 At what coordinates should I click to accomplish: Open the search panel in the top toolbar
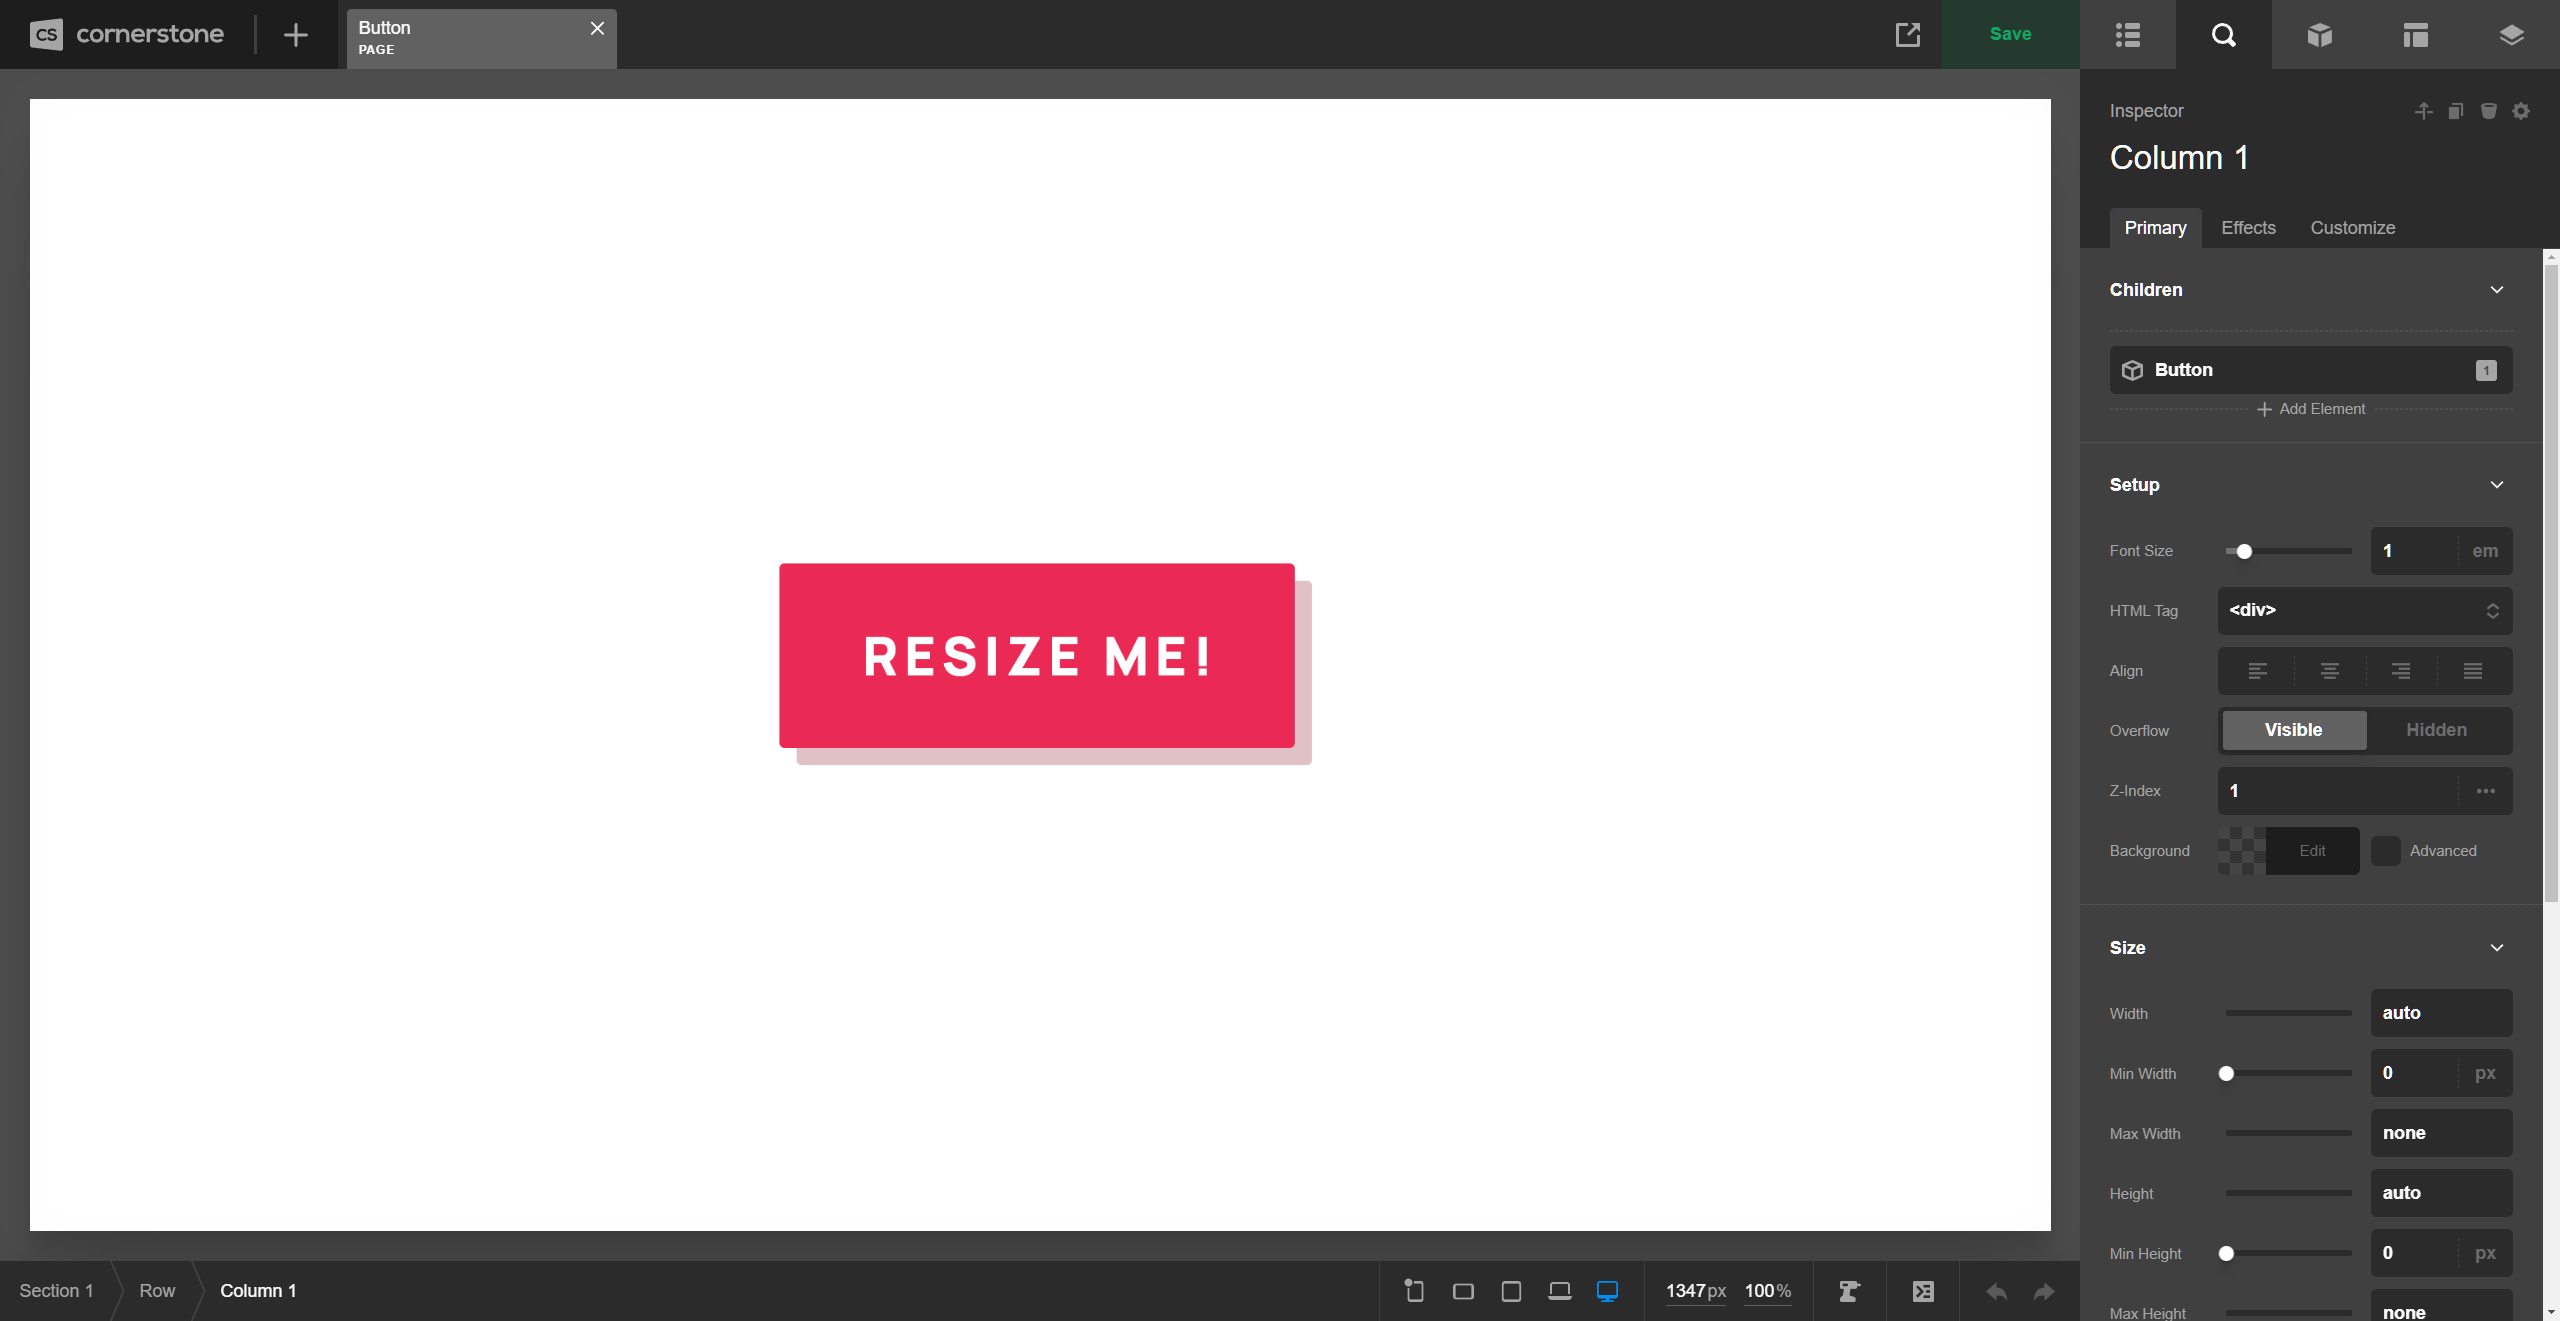(2224, 35)
